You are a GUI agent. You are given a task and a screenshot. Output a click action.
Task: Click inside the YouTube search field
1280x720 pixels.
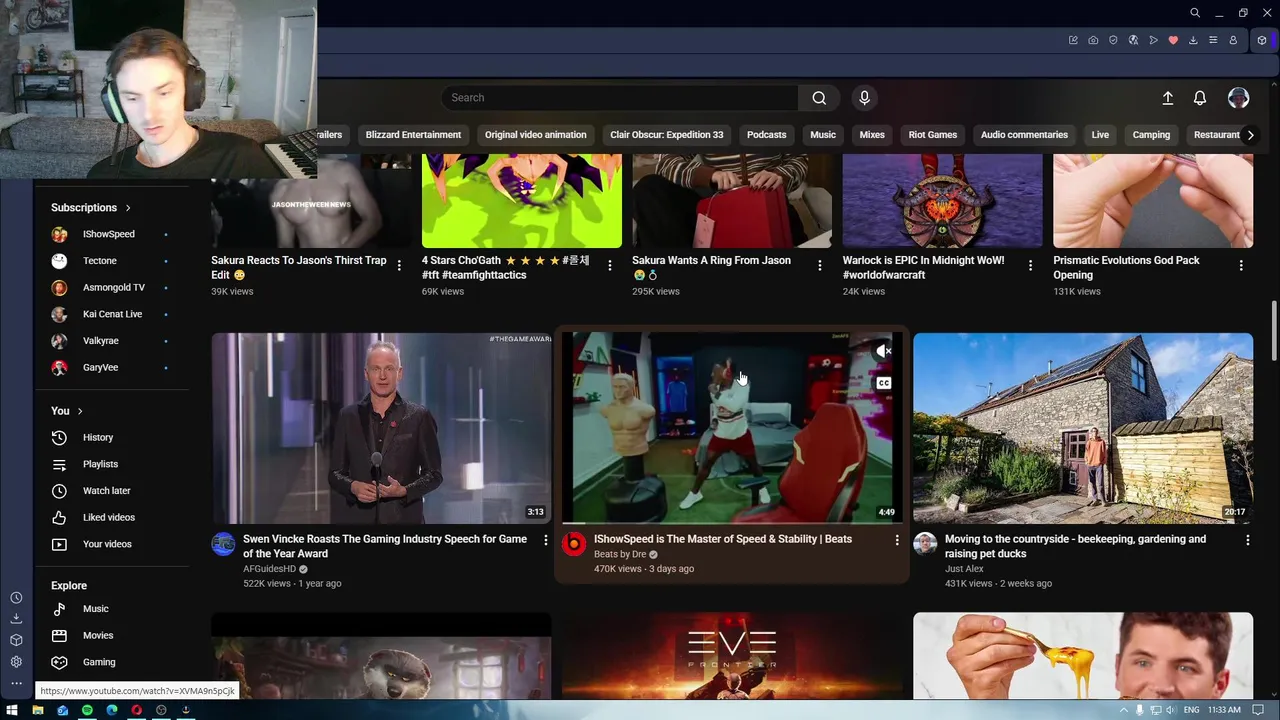pyautogui.click(x=620, y=98)
